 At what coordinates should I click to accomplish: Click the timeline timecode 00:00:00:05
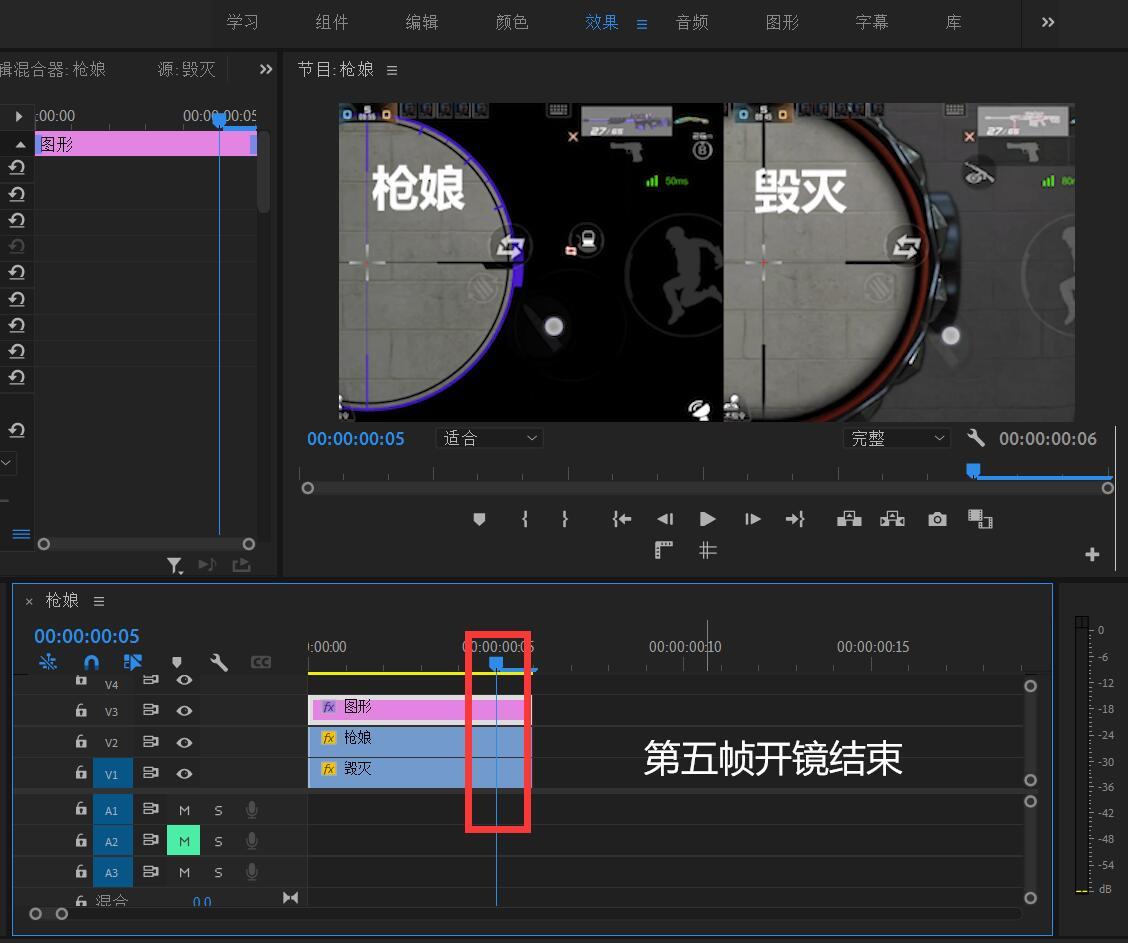[86, 636]
